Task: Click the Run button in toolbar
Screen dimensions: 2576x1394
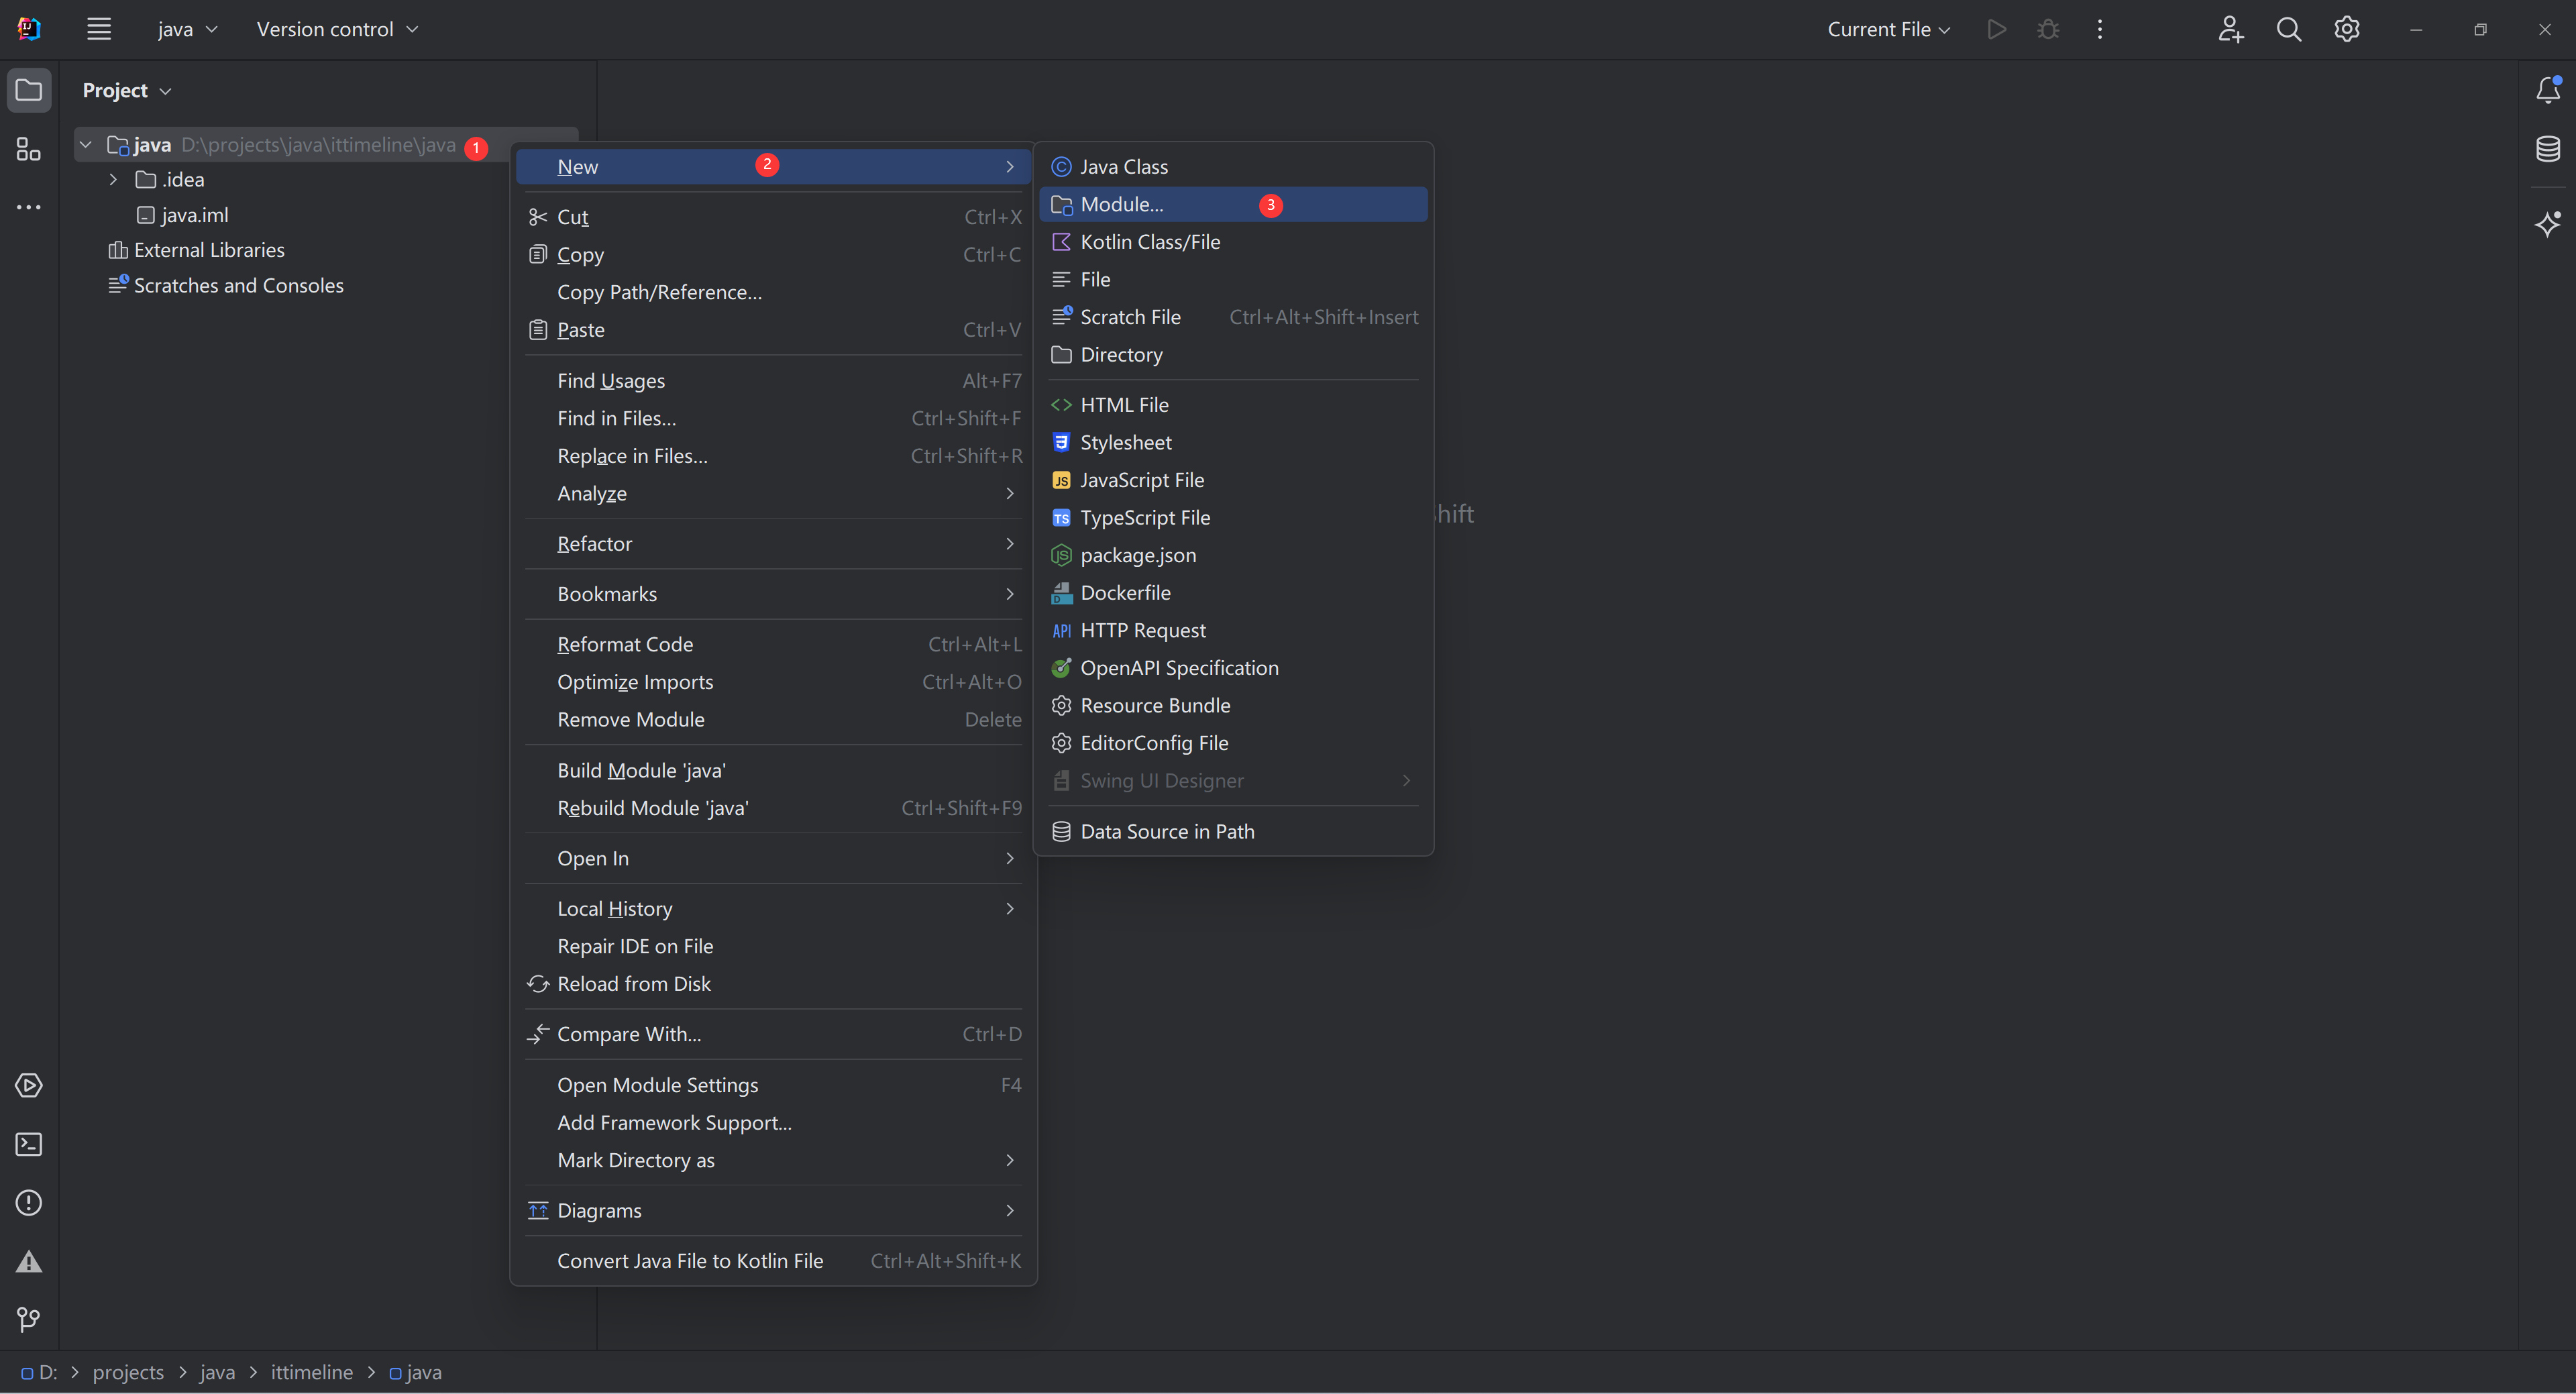Action: point(1997,29)
